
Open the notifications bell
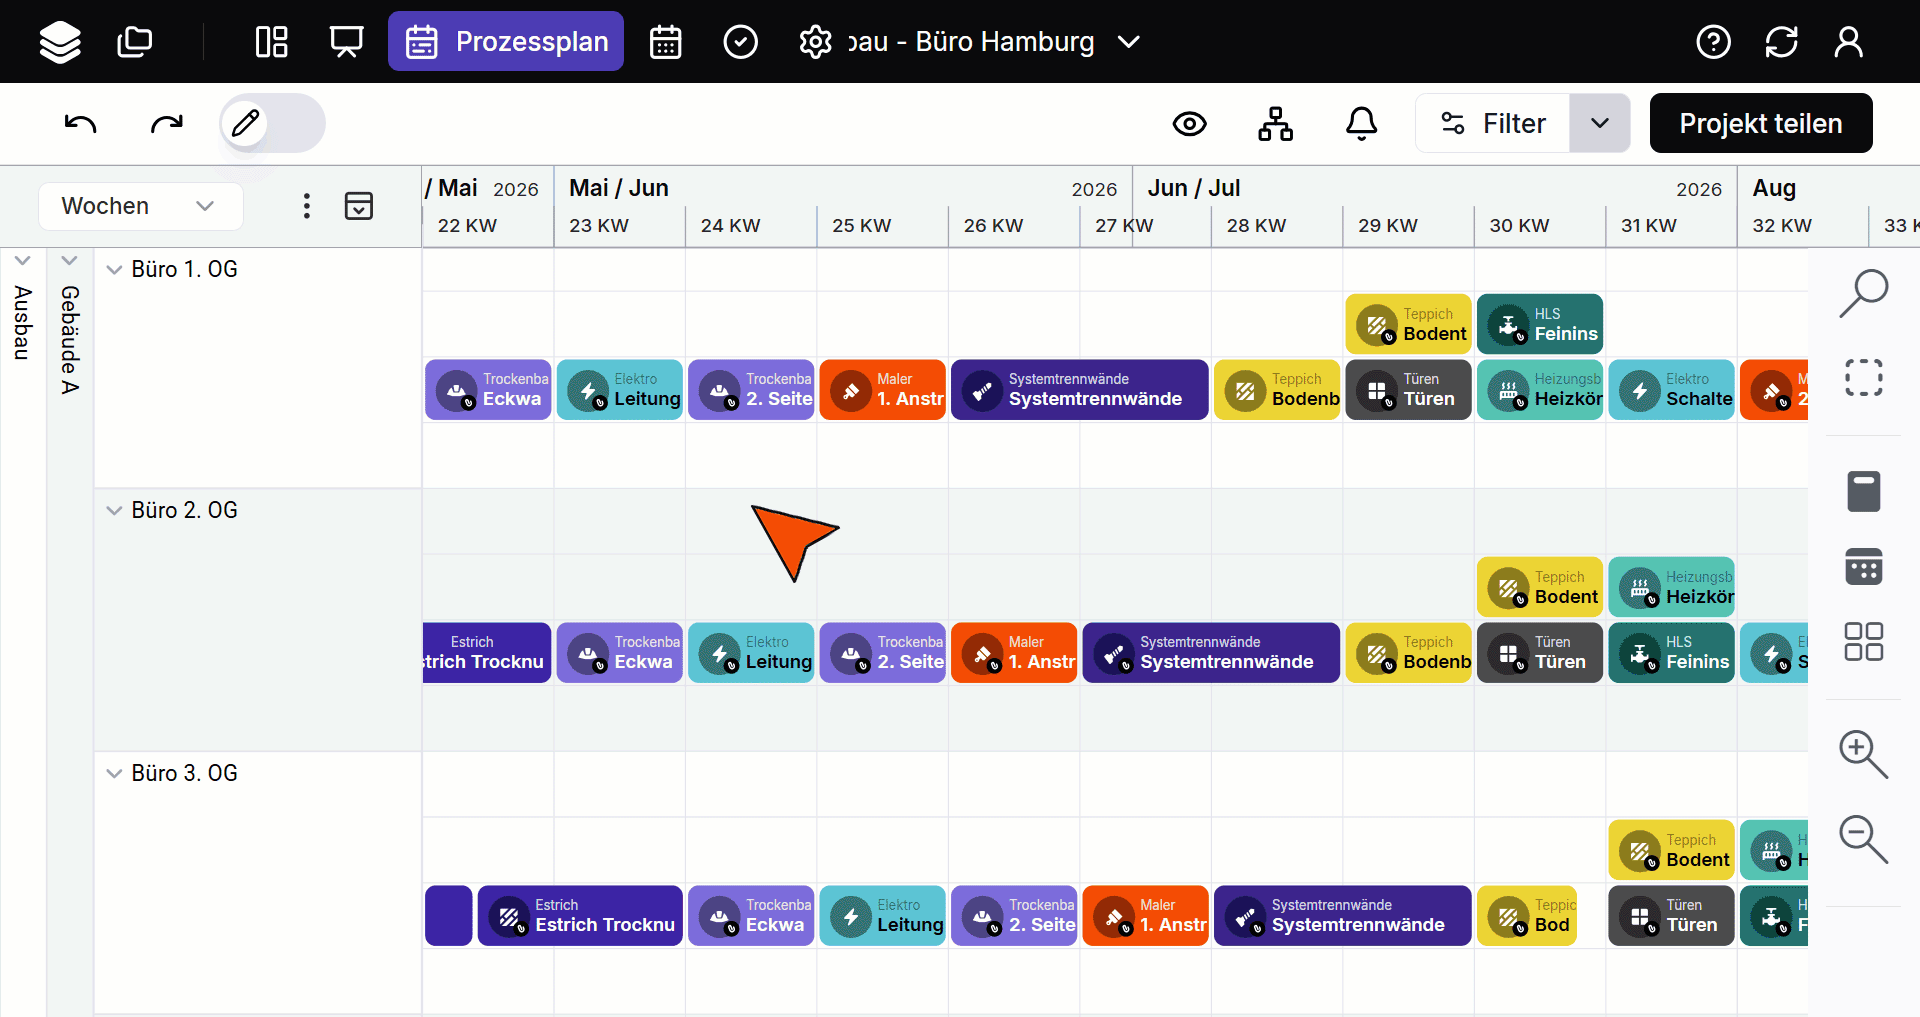pos(1361,123)
